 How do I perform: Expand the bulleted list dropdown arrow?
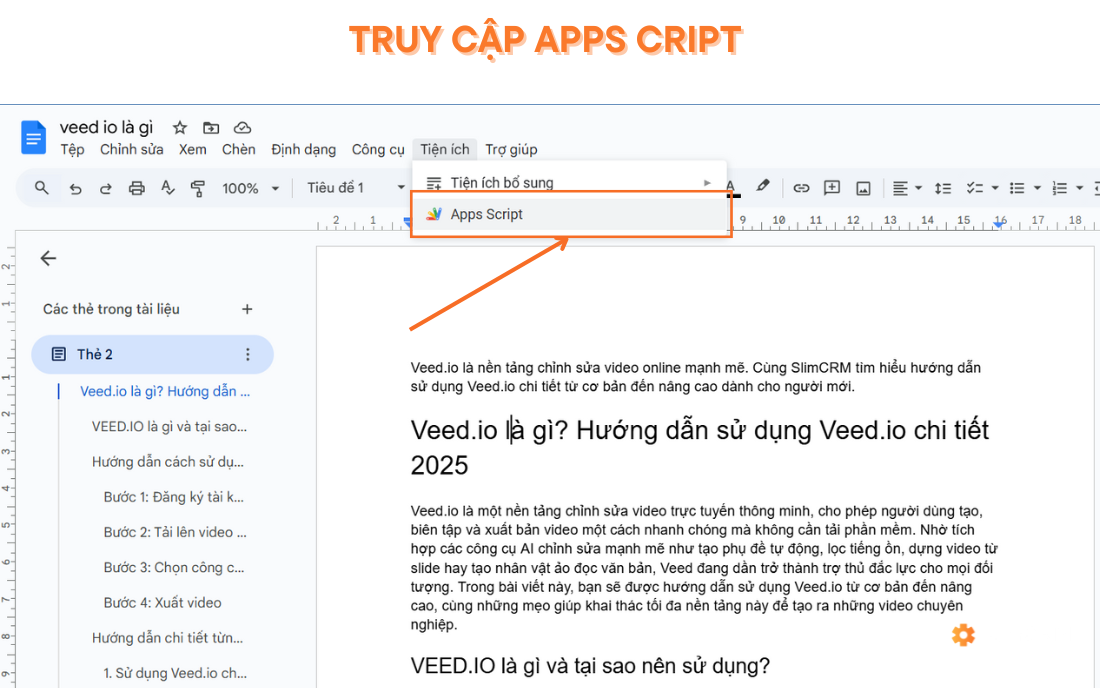[x=1037, y=188]
